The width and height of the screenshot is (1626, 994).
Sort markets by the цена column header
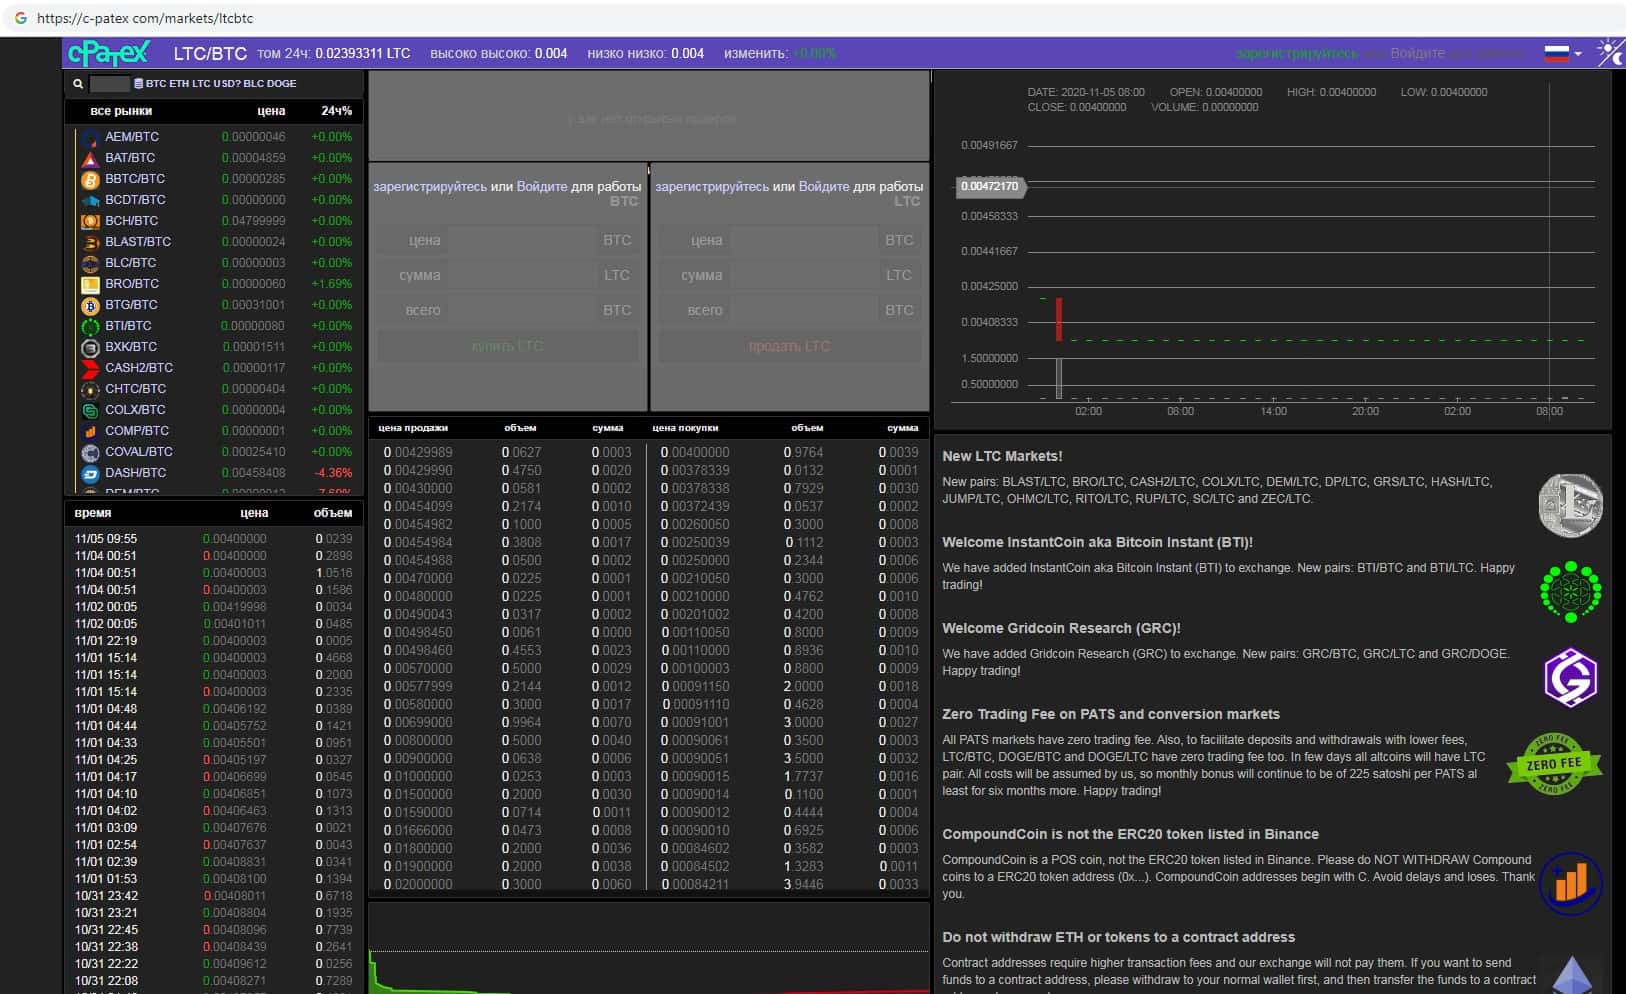pyautogui.click(x=271, y=111)
